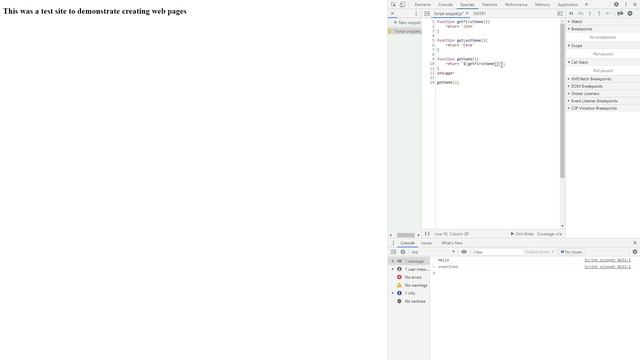Viewport: 640px width, 360px height.
Task: Switch to the VM file tab
Action: click(479, 13)
